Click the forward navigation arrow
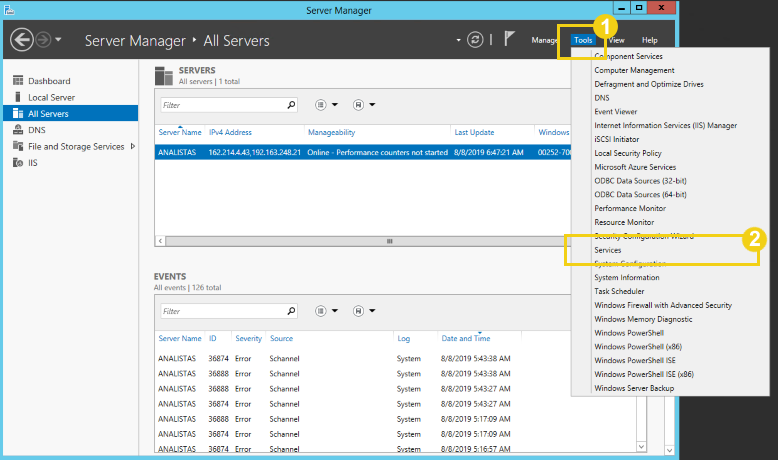 pyautogui.click(x=44, y=40)
